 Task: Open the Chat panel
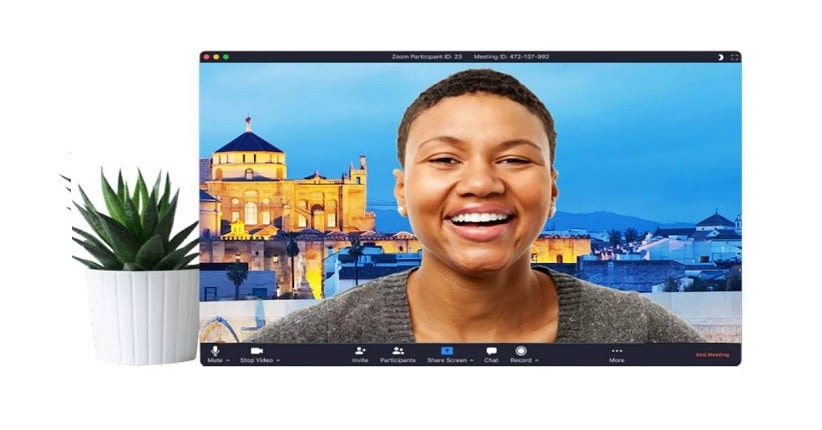[491, 351]
